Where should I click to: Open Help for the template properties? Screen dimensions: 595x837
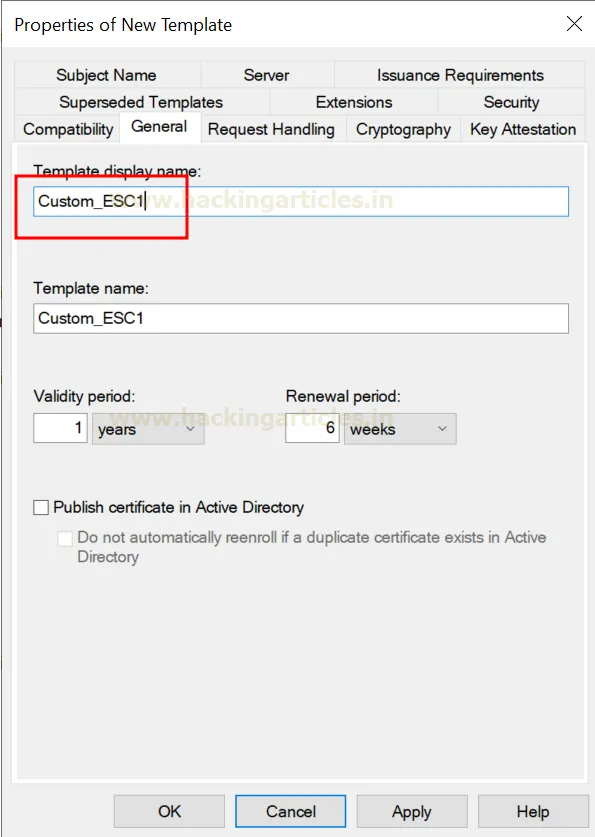pyautogui.click(x=533, y=811)
